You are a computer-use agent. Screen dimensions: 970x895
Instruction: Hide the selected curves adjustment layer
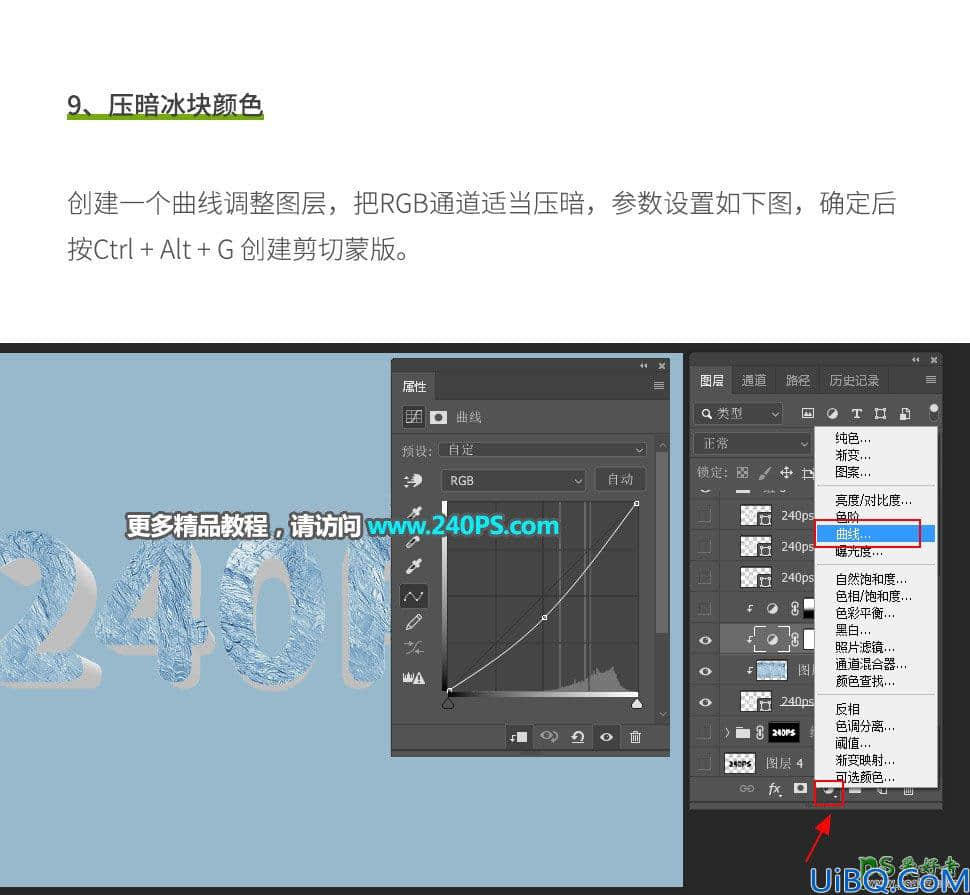(x=705, y=640)
